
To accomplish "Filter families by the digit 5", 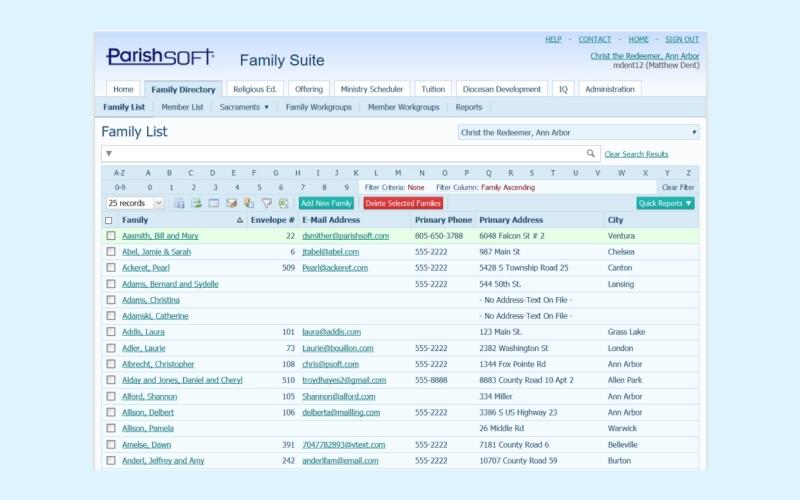I will (259, 187).
